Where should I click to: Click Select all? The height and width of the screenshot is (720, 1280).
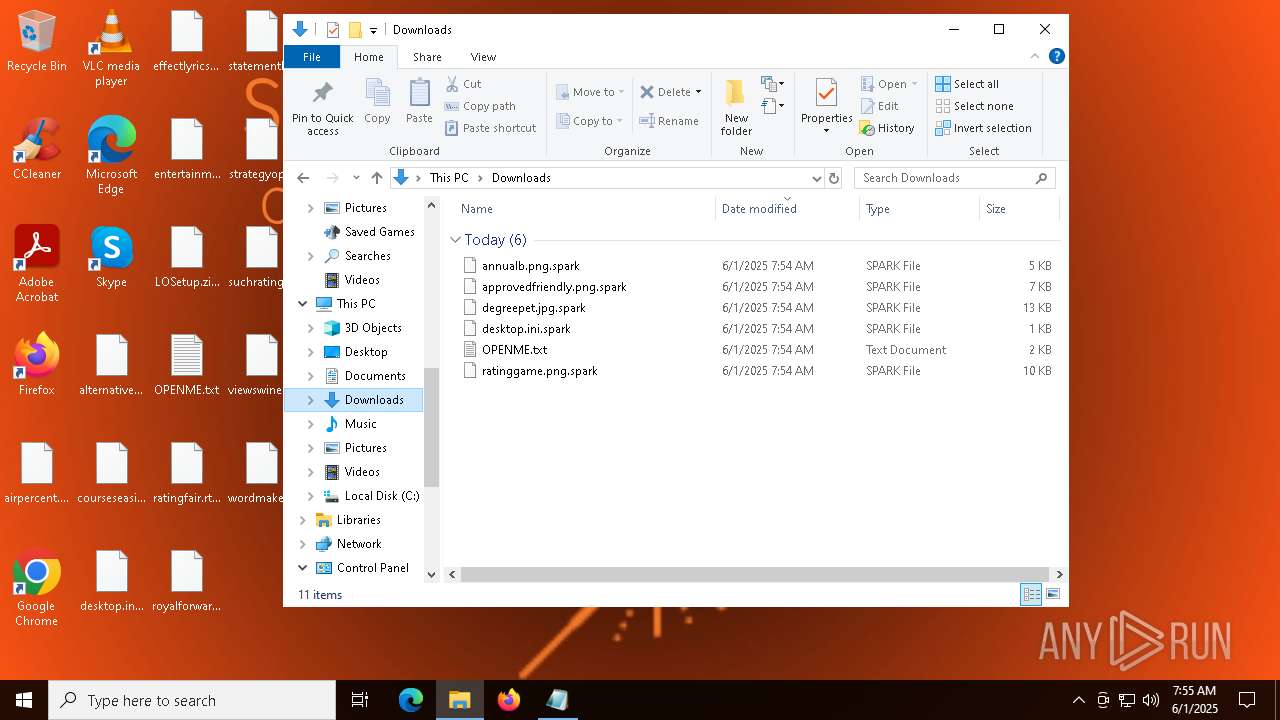tap(967, 84)
